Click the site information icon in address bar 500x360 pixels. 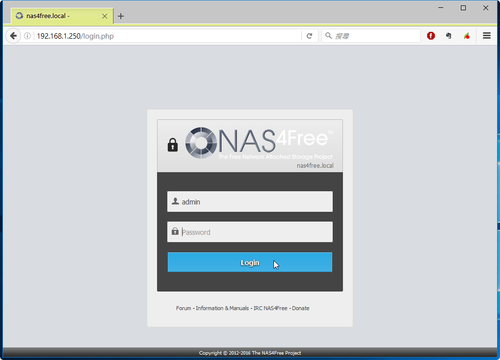coord(28,36)
